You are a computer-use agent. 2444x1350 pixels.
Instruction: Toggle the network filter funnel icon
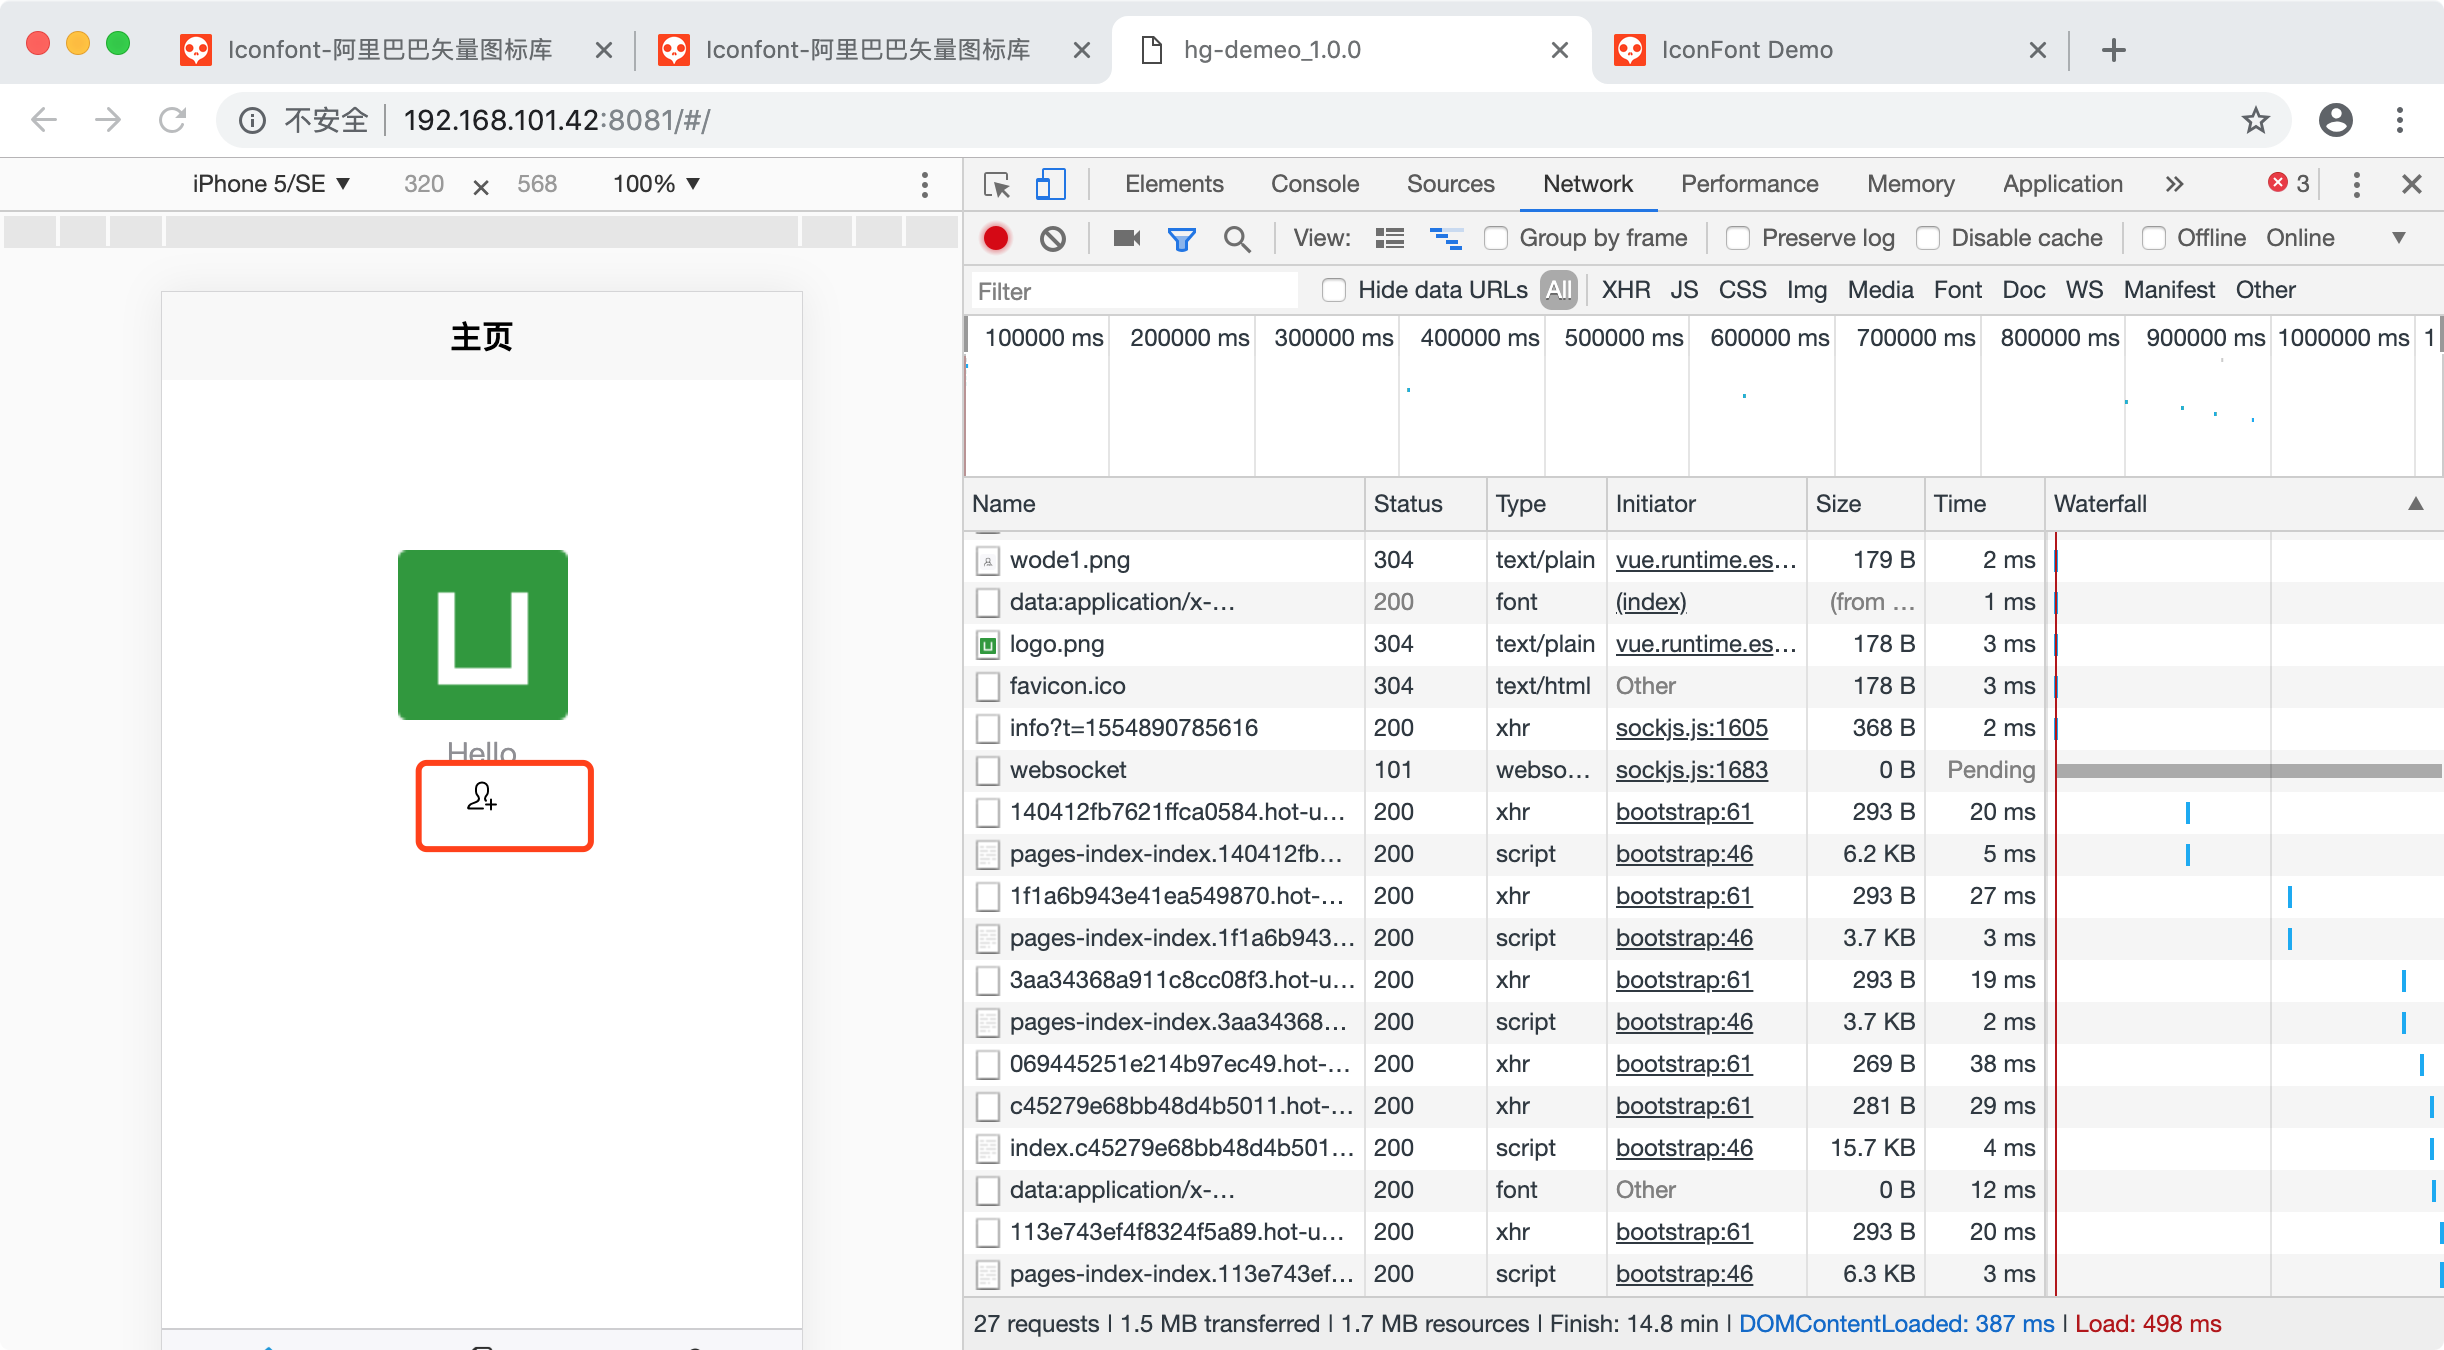pos(1181,238)
